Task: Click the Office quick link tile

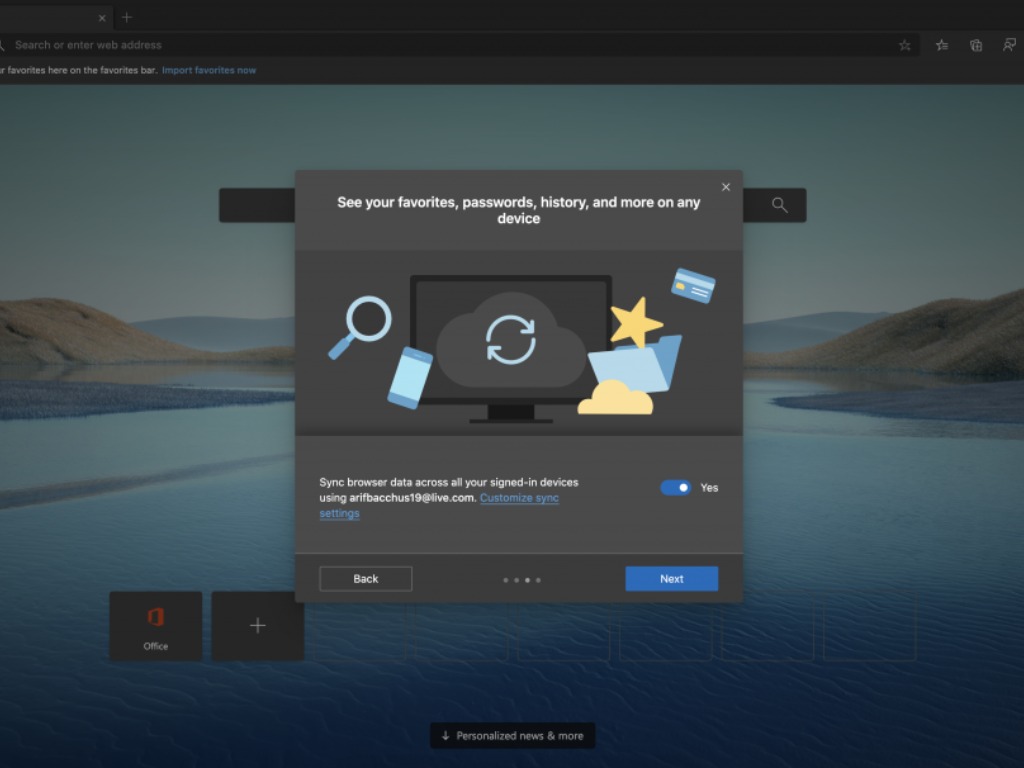Action: point(155,626)
